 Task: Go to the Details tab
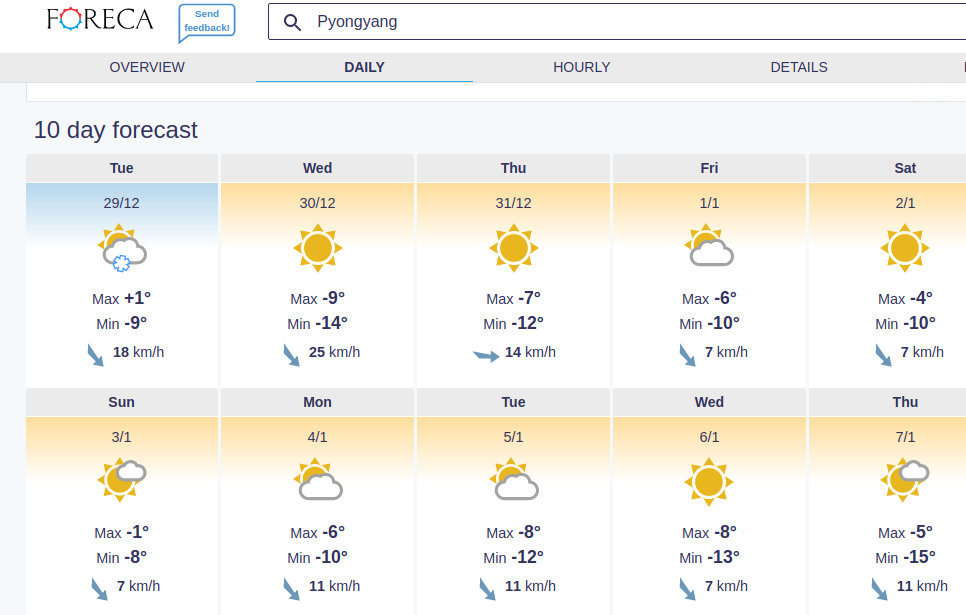click(x=799, y=67)
